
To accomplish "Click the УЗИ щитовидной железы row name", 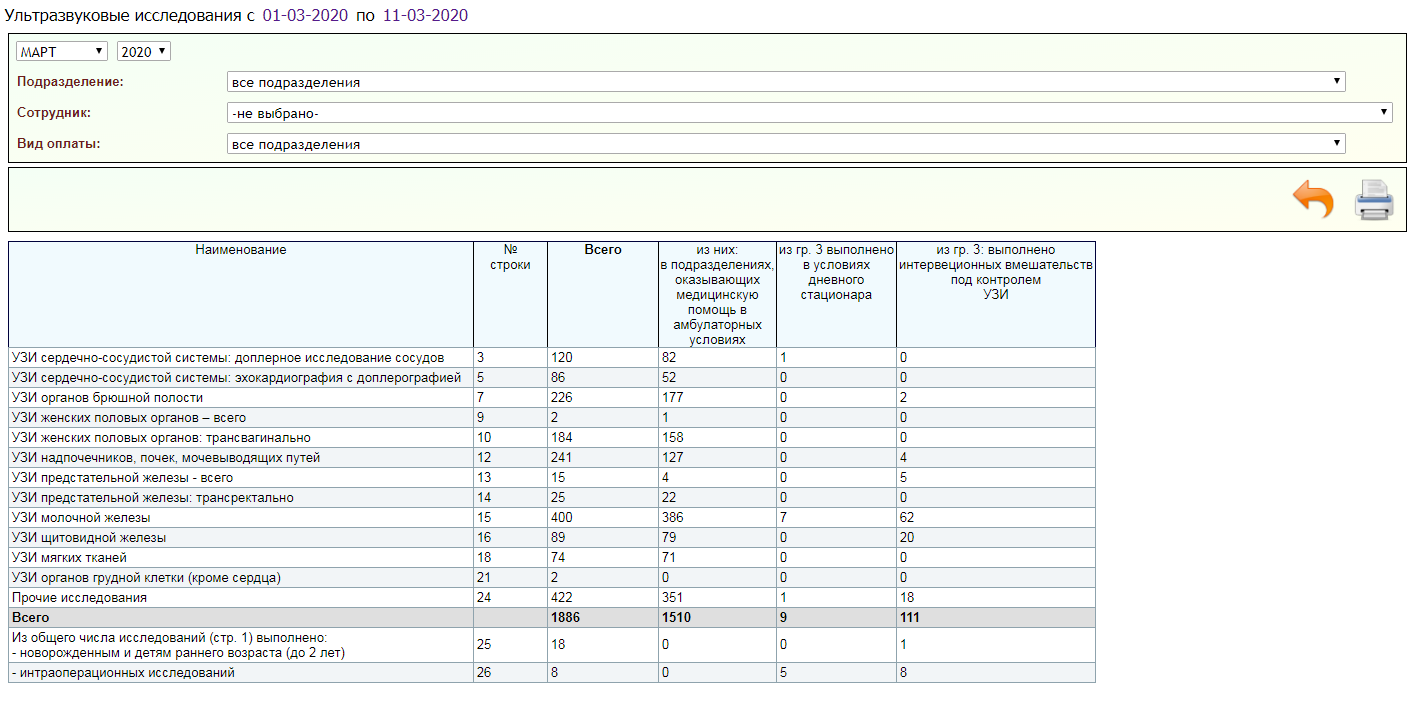I will [x=89, y=538].
